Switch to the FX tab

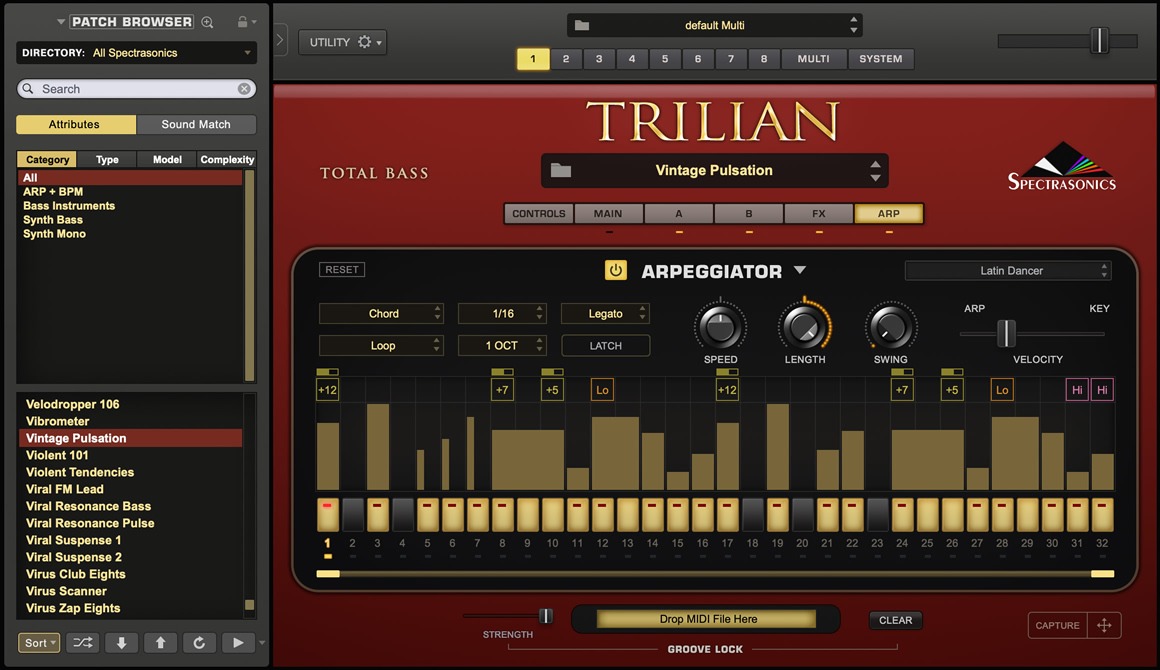point(818,213)
